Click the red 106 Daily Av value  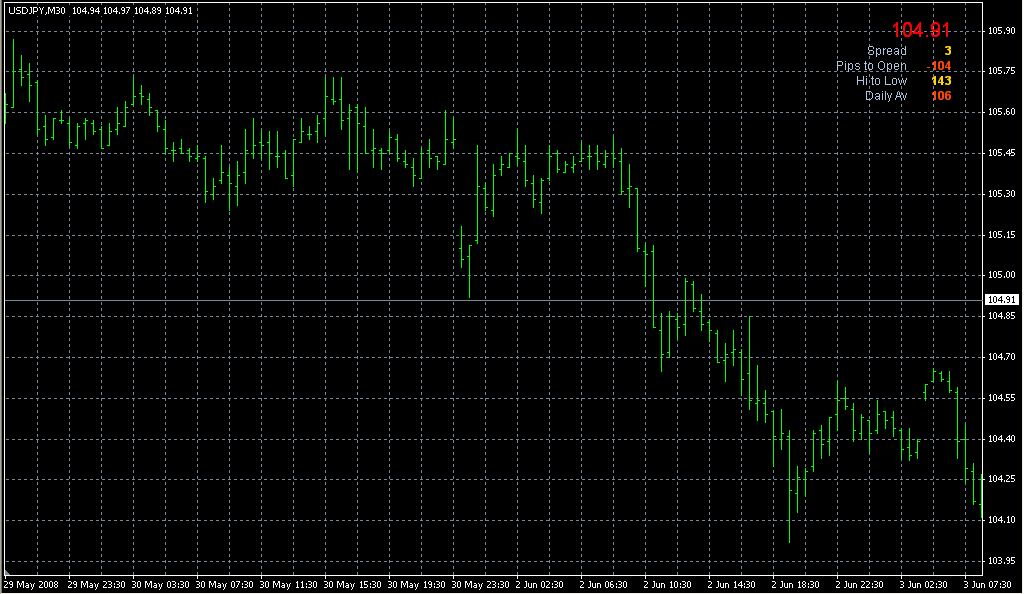[x=941, y=96]
